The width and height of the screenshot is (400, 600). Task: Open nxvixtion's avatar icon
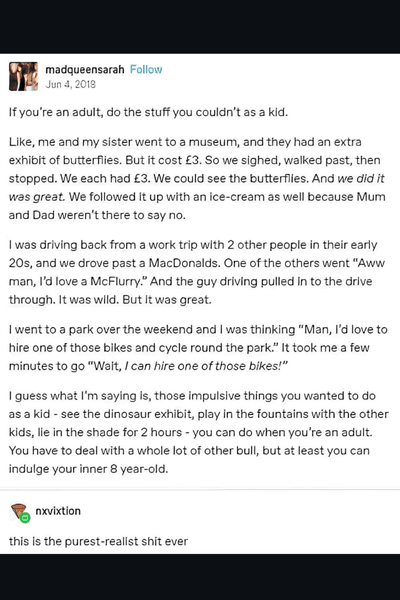[19, 512]
